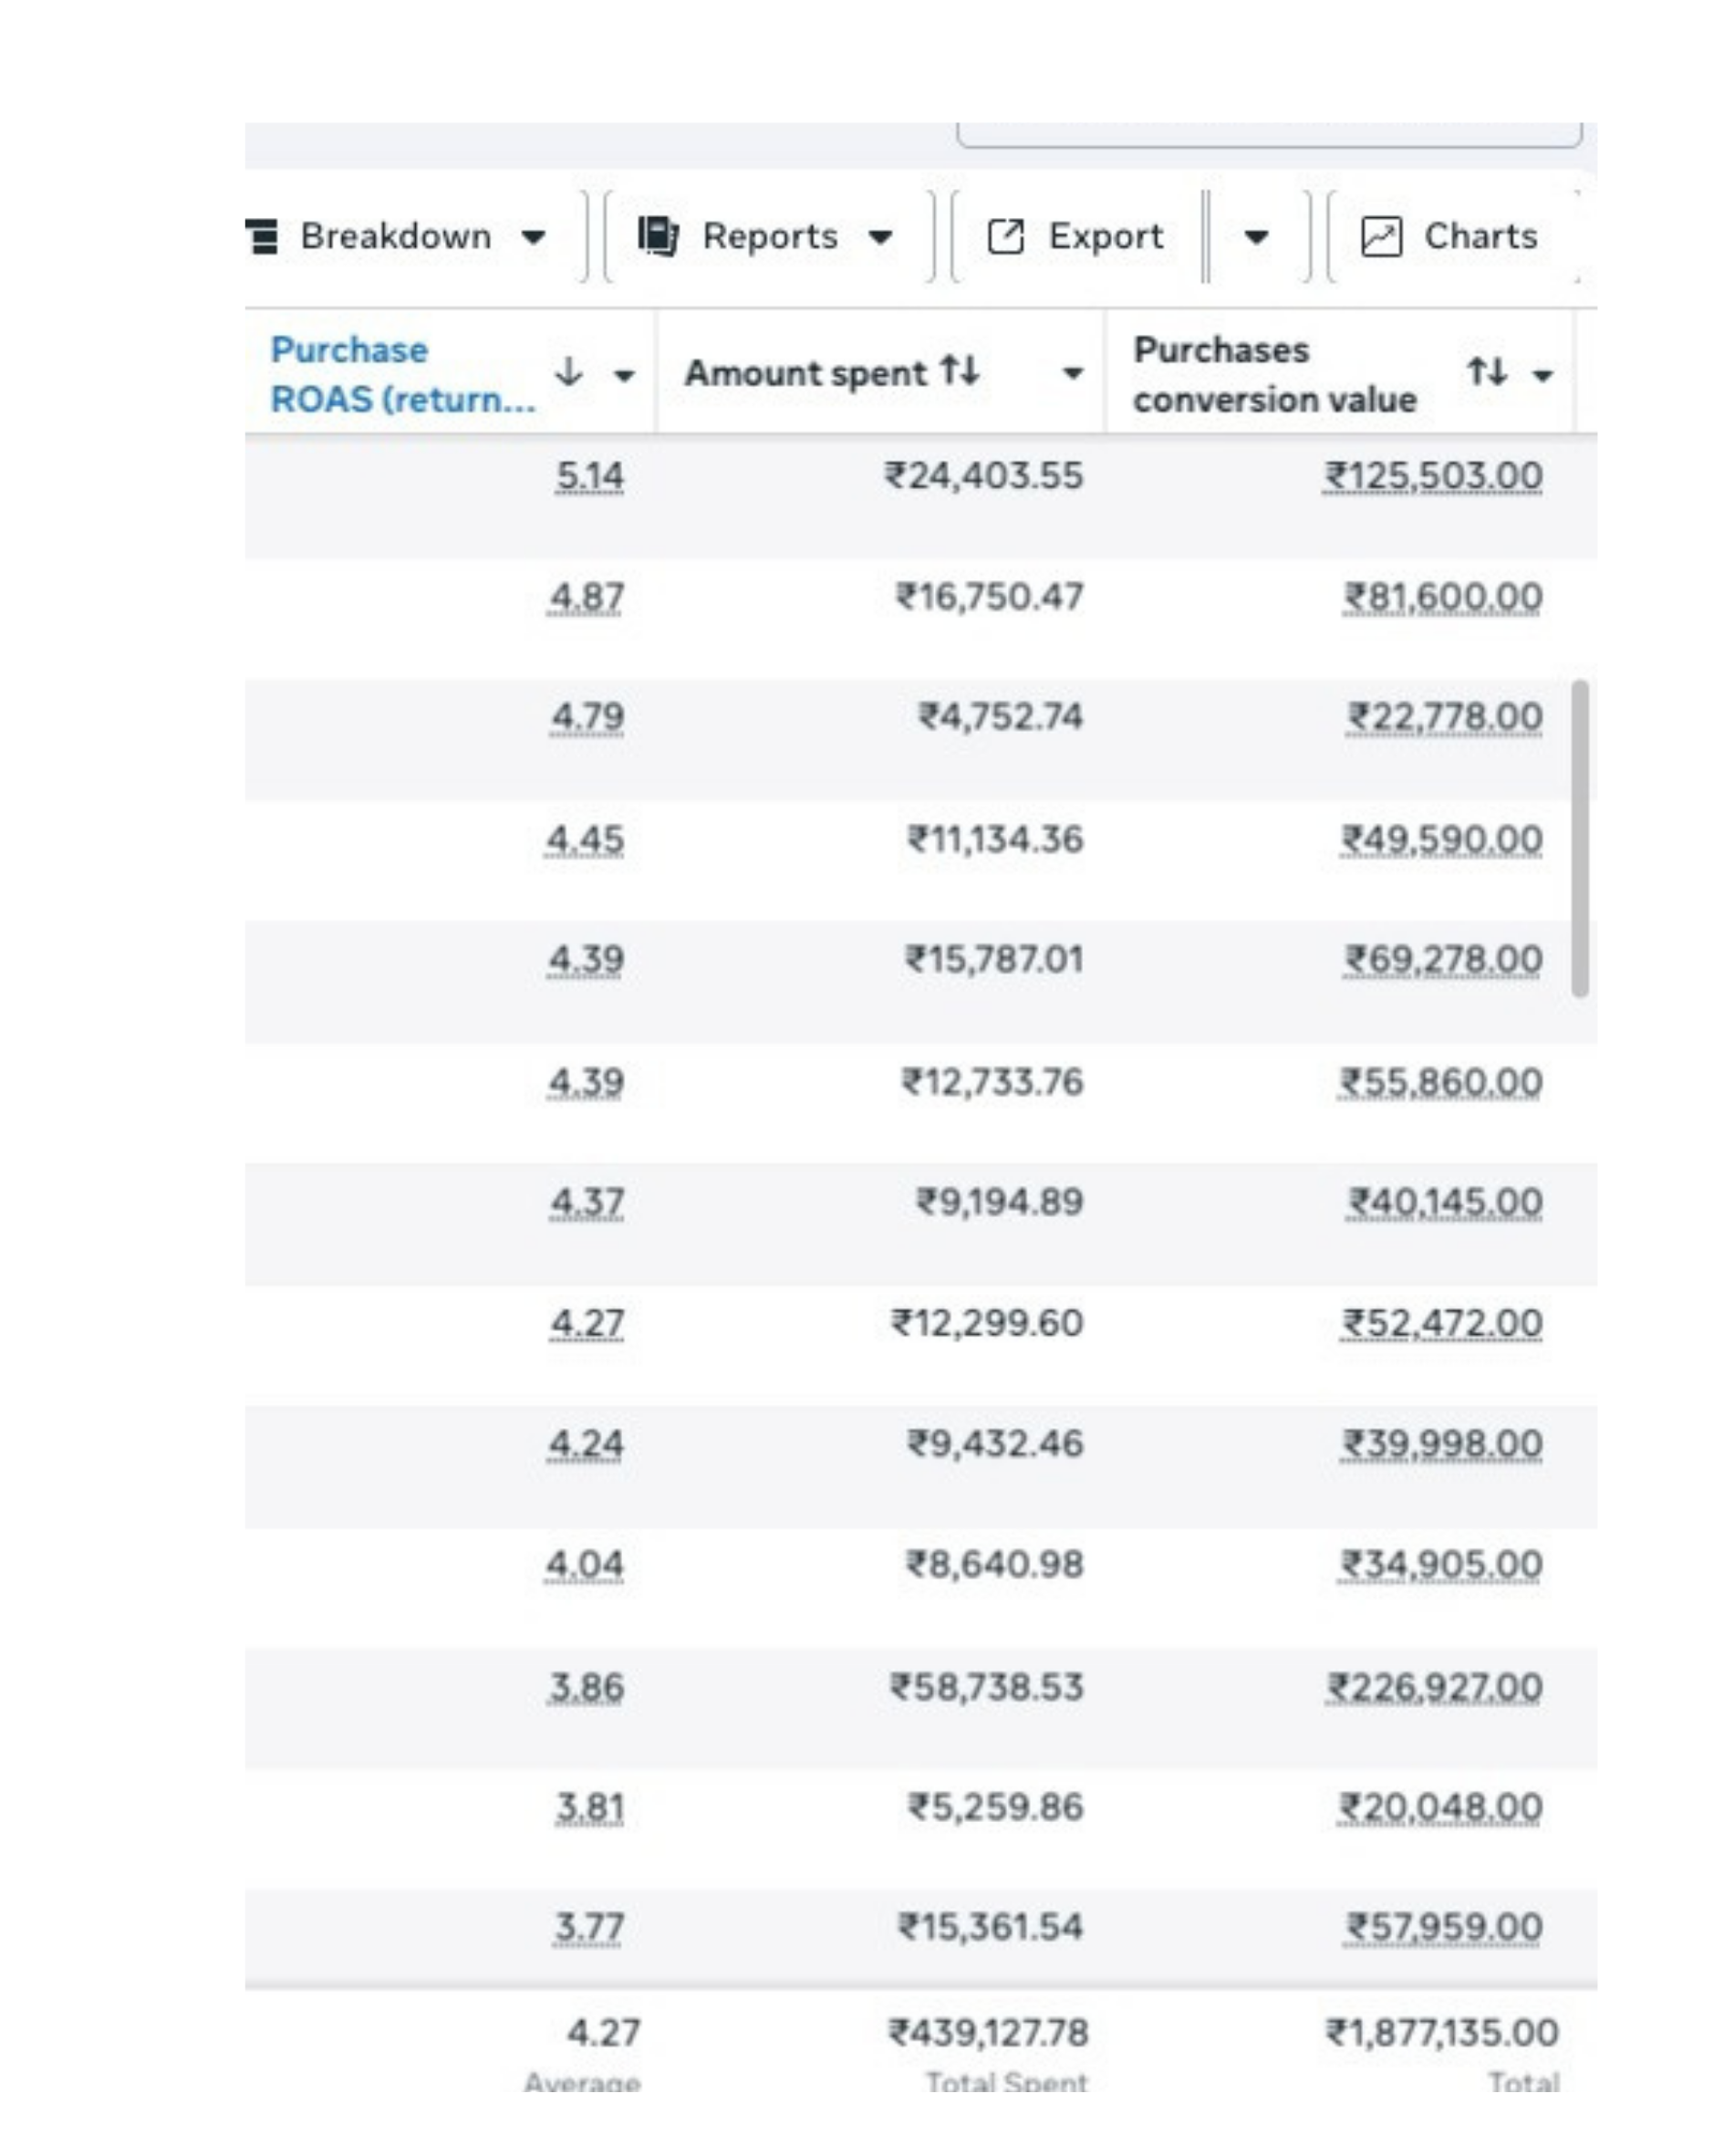Screen dimensions: 1724x2156
Task: Click conversion value ₹55,860.00
Action: click(1442, 1082)
